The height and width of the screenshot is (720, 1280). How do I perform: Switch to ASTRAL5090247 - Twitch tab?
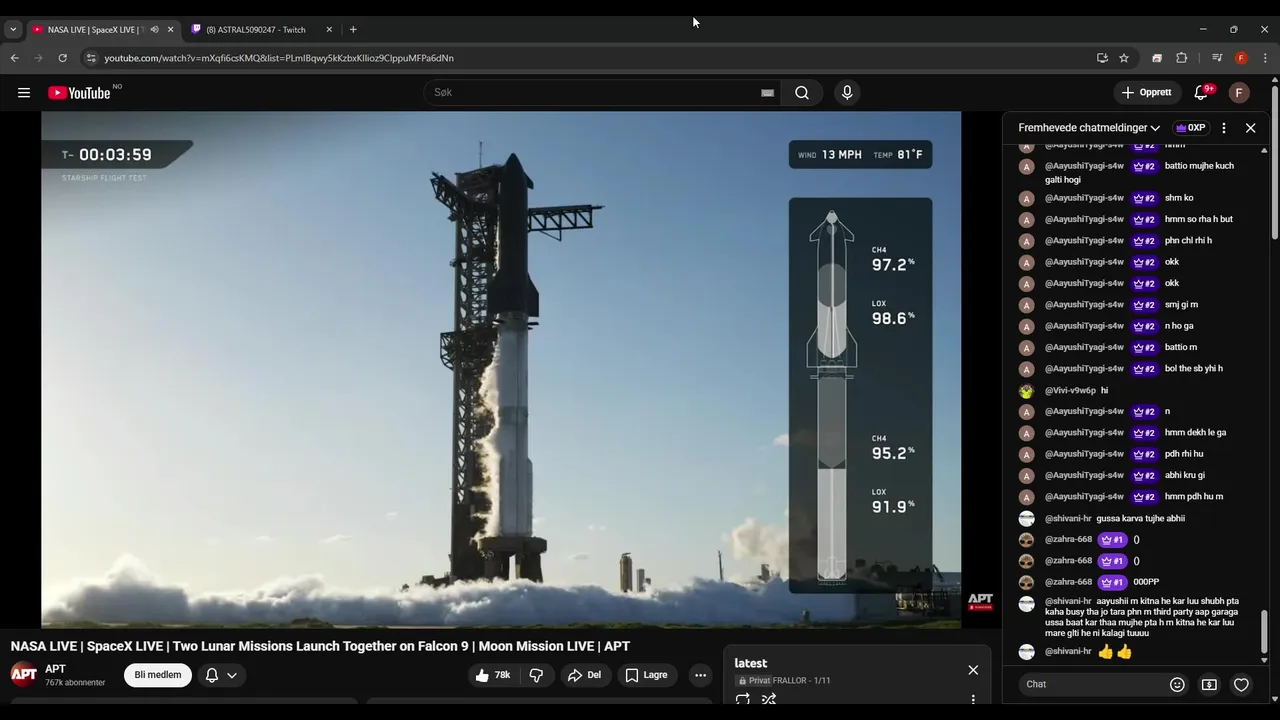tap(260, 30)
